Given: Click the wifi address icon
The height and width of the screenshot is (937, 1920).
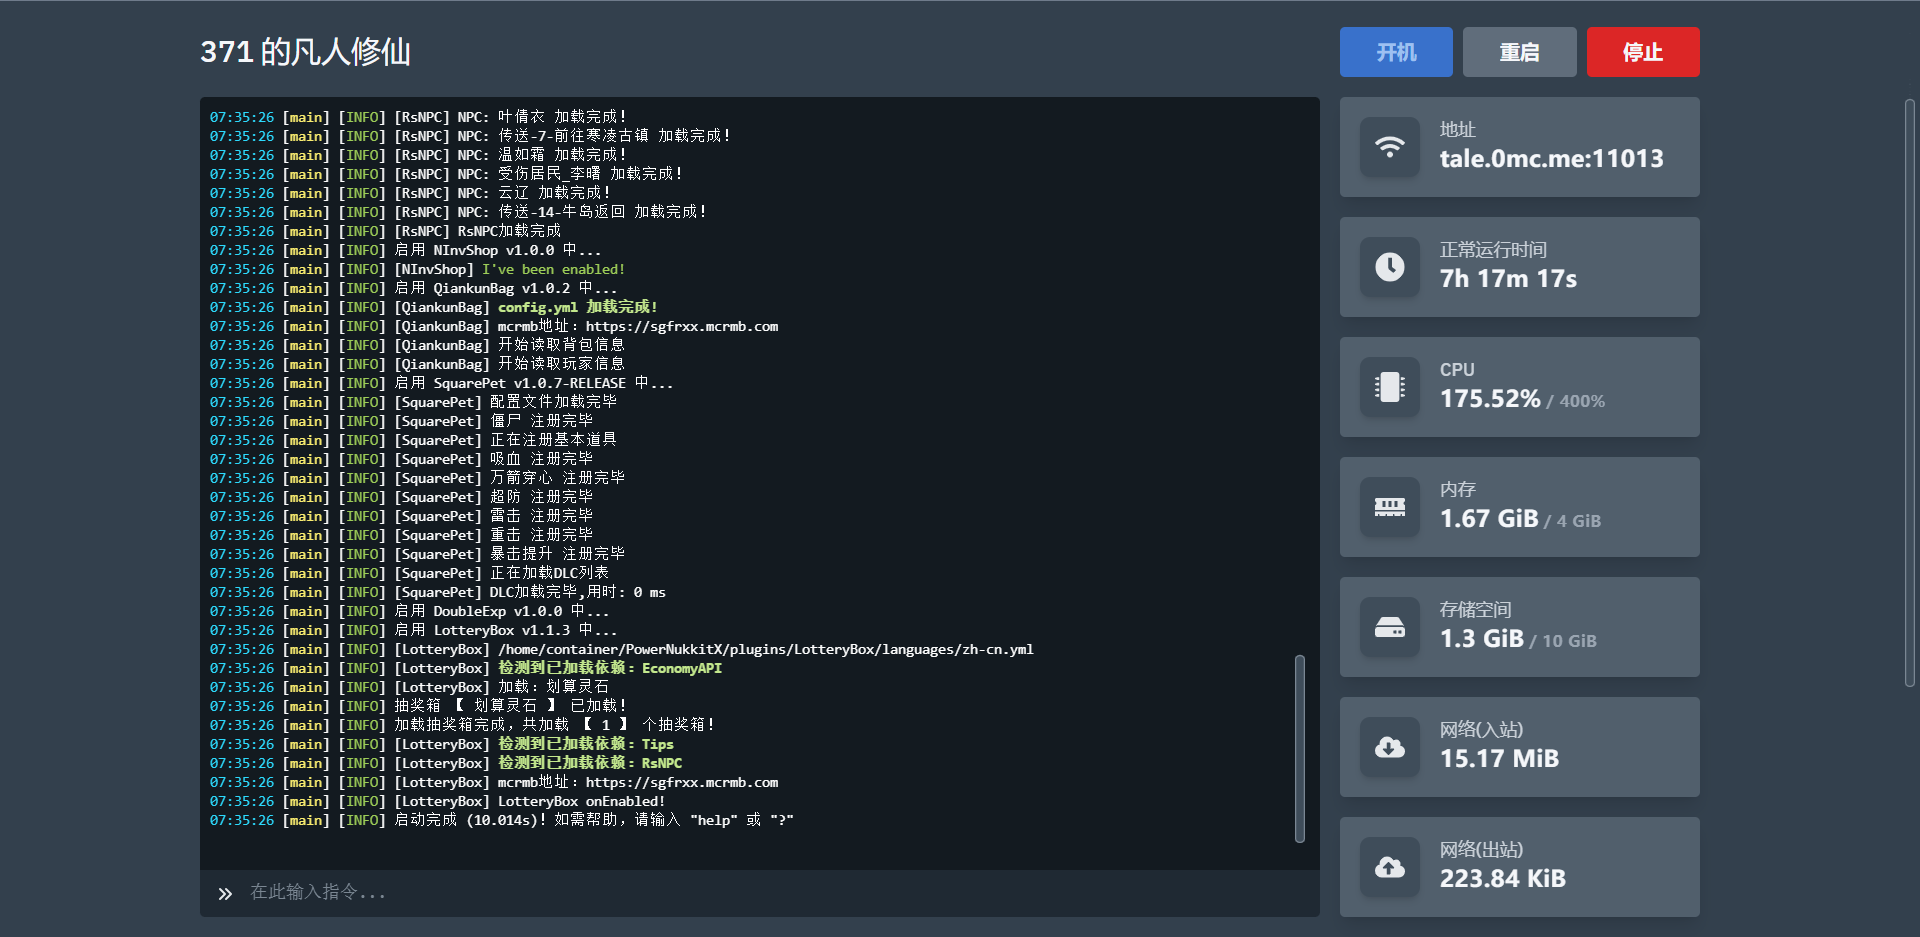Looking at the screenshot, I should point(1389,147).
